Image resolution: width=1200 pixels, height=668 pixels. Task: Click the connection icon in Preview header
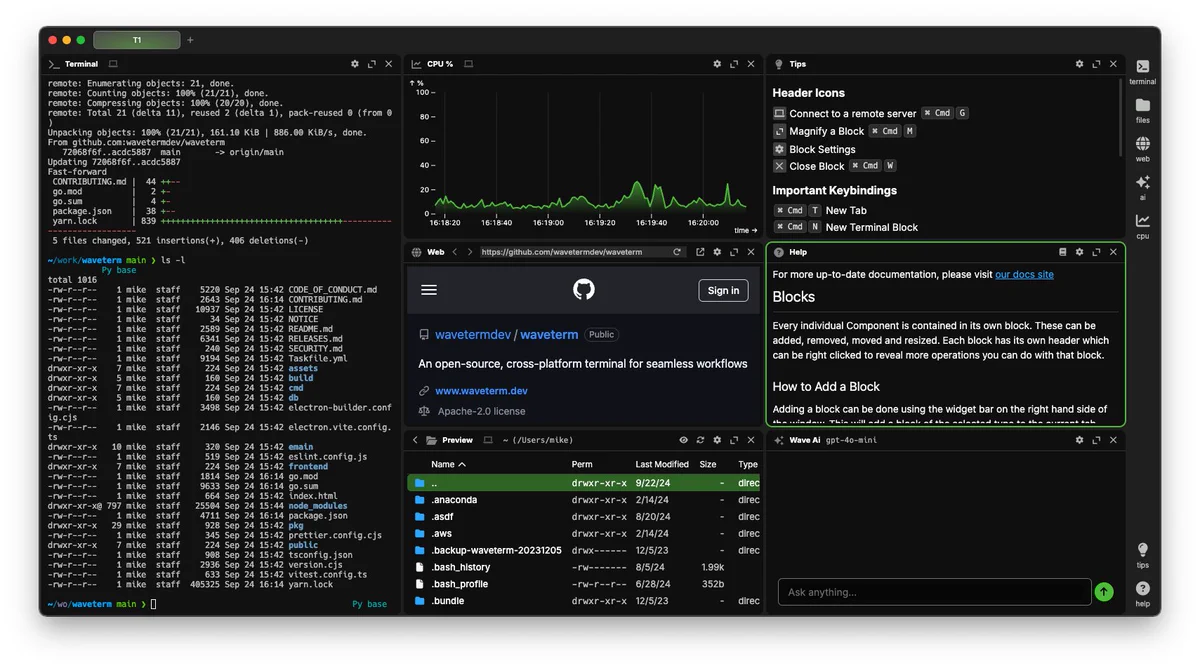tap(488, 440)
